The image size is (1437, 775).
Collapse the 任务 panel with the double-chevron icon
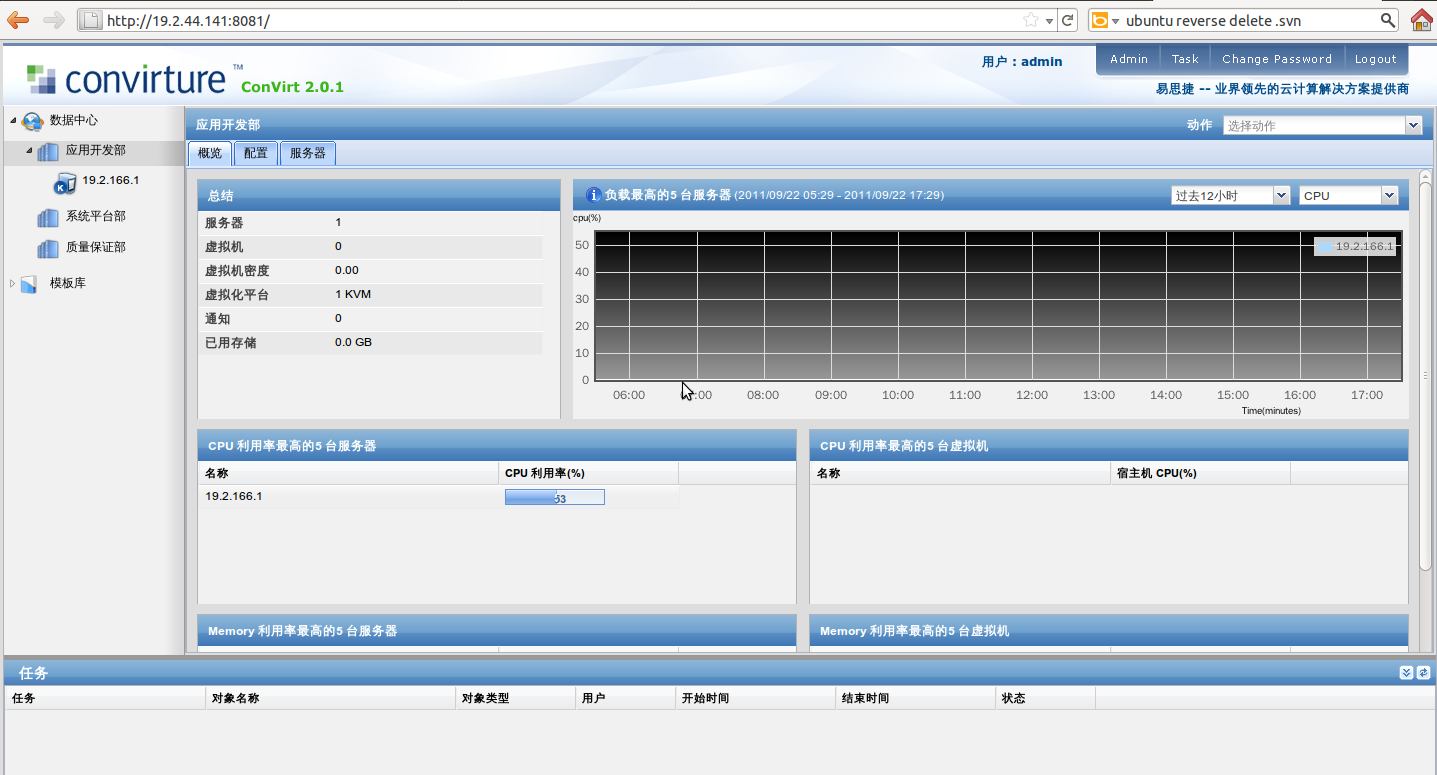pyautogui.click(x=1407, y=673)
